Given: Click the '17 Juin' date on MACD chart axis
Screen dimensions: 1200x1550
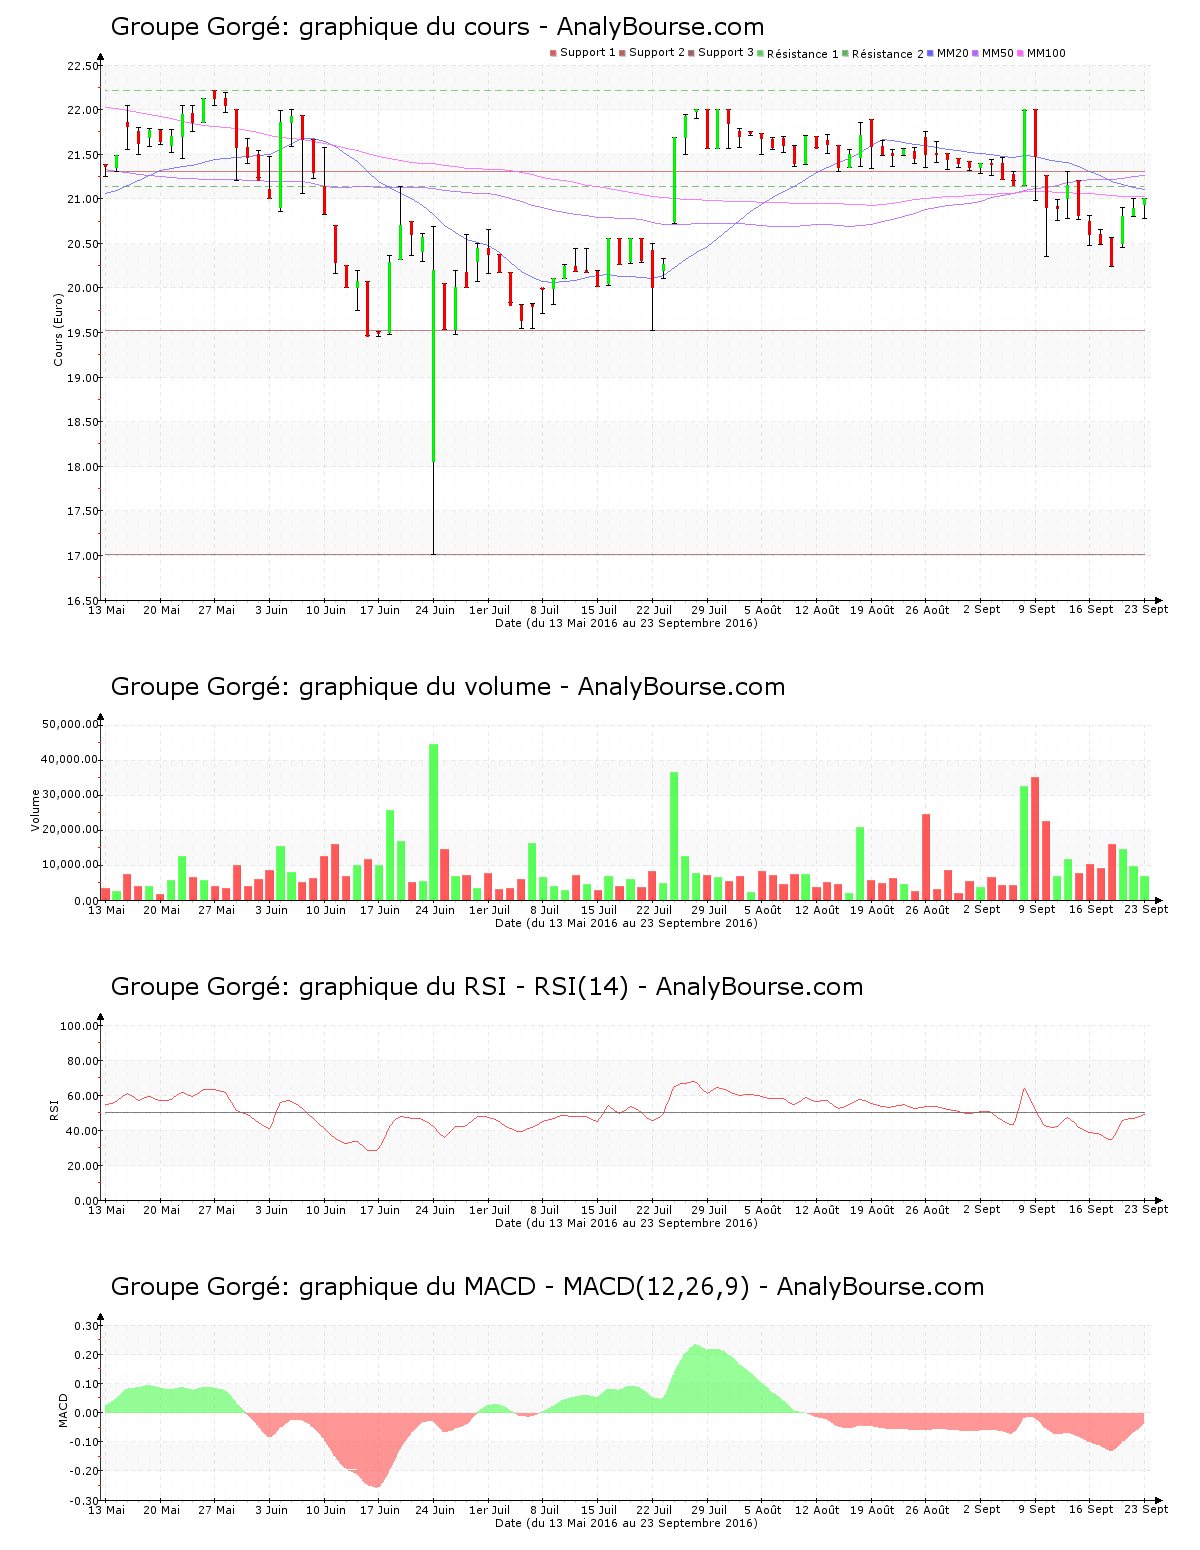Looking at the screenshot, I should point(380,1510).
